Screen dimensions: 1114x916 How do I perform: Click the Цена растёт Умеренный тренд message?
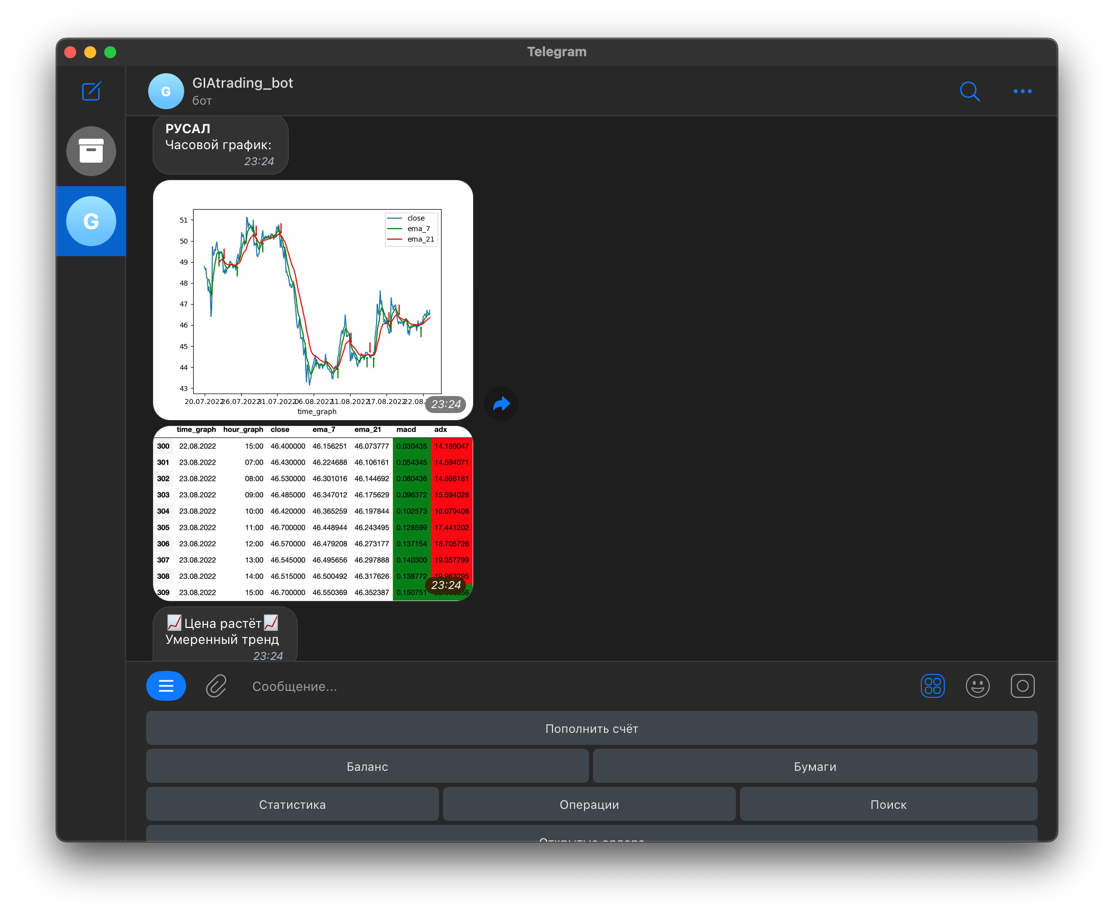(225, 635)
